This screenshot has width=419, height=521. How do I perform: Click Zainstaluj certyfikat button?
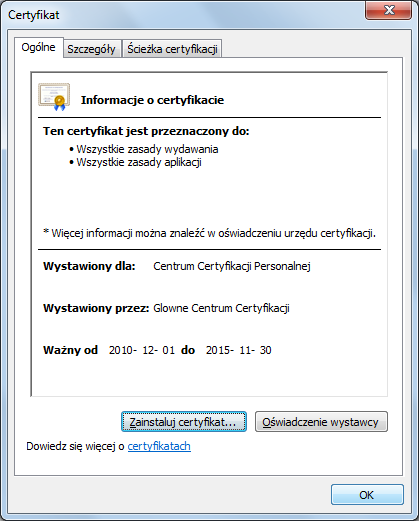click(184, 422)
